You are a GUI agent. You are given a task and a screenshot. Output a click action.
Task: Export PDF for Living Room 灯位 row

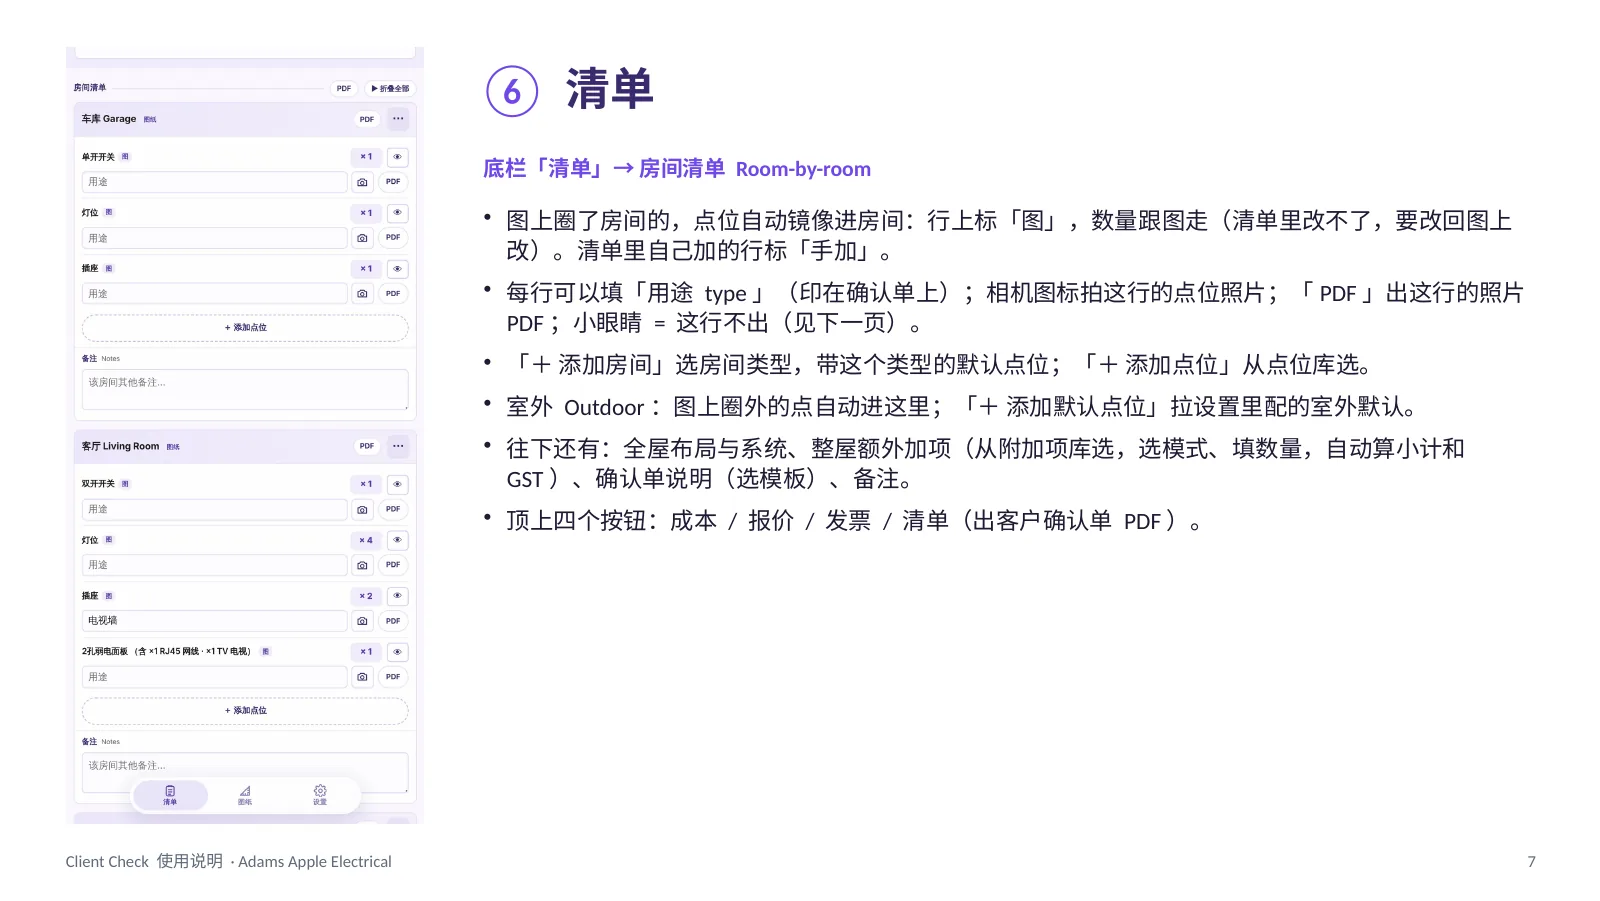point(393,565)
